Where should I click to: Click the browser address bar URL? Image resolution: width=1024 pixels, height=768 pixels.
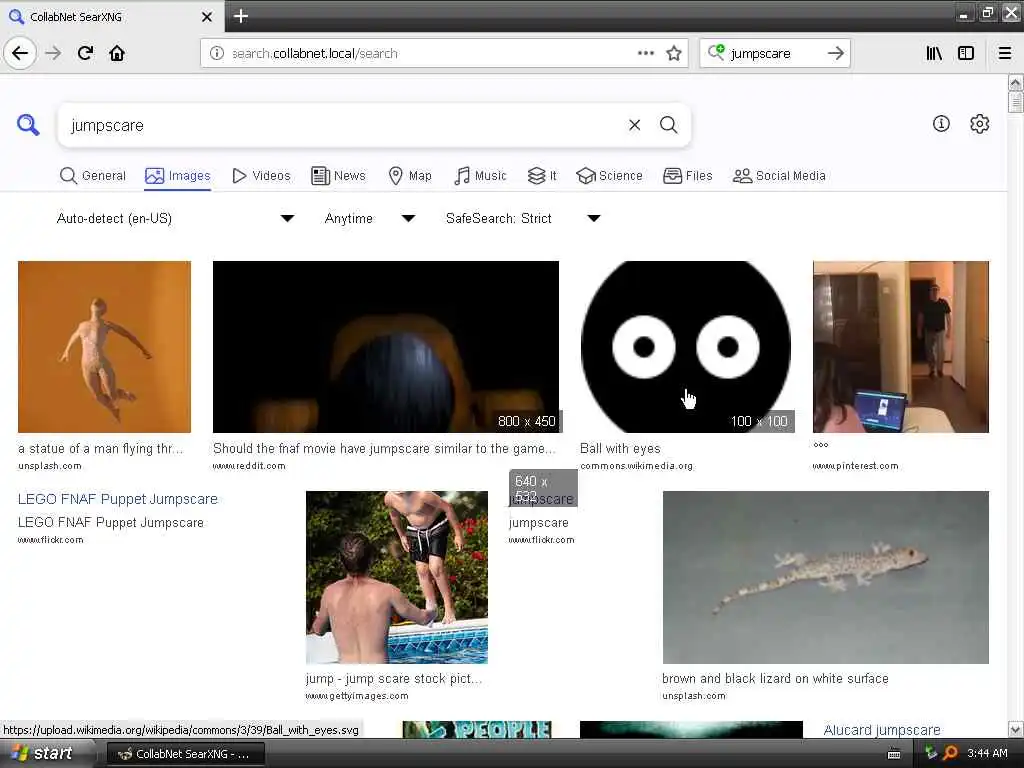coord(428,54)
